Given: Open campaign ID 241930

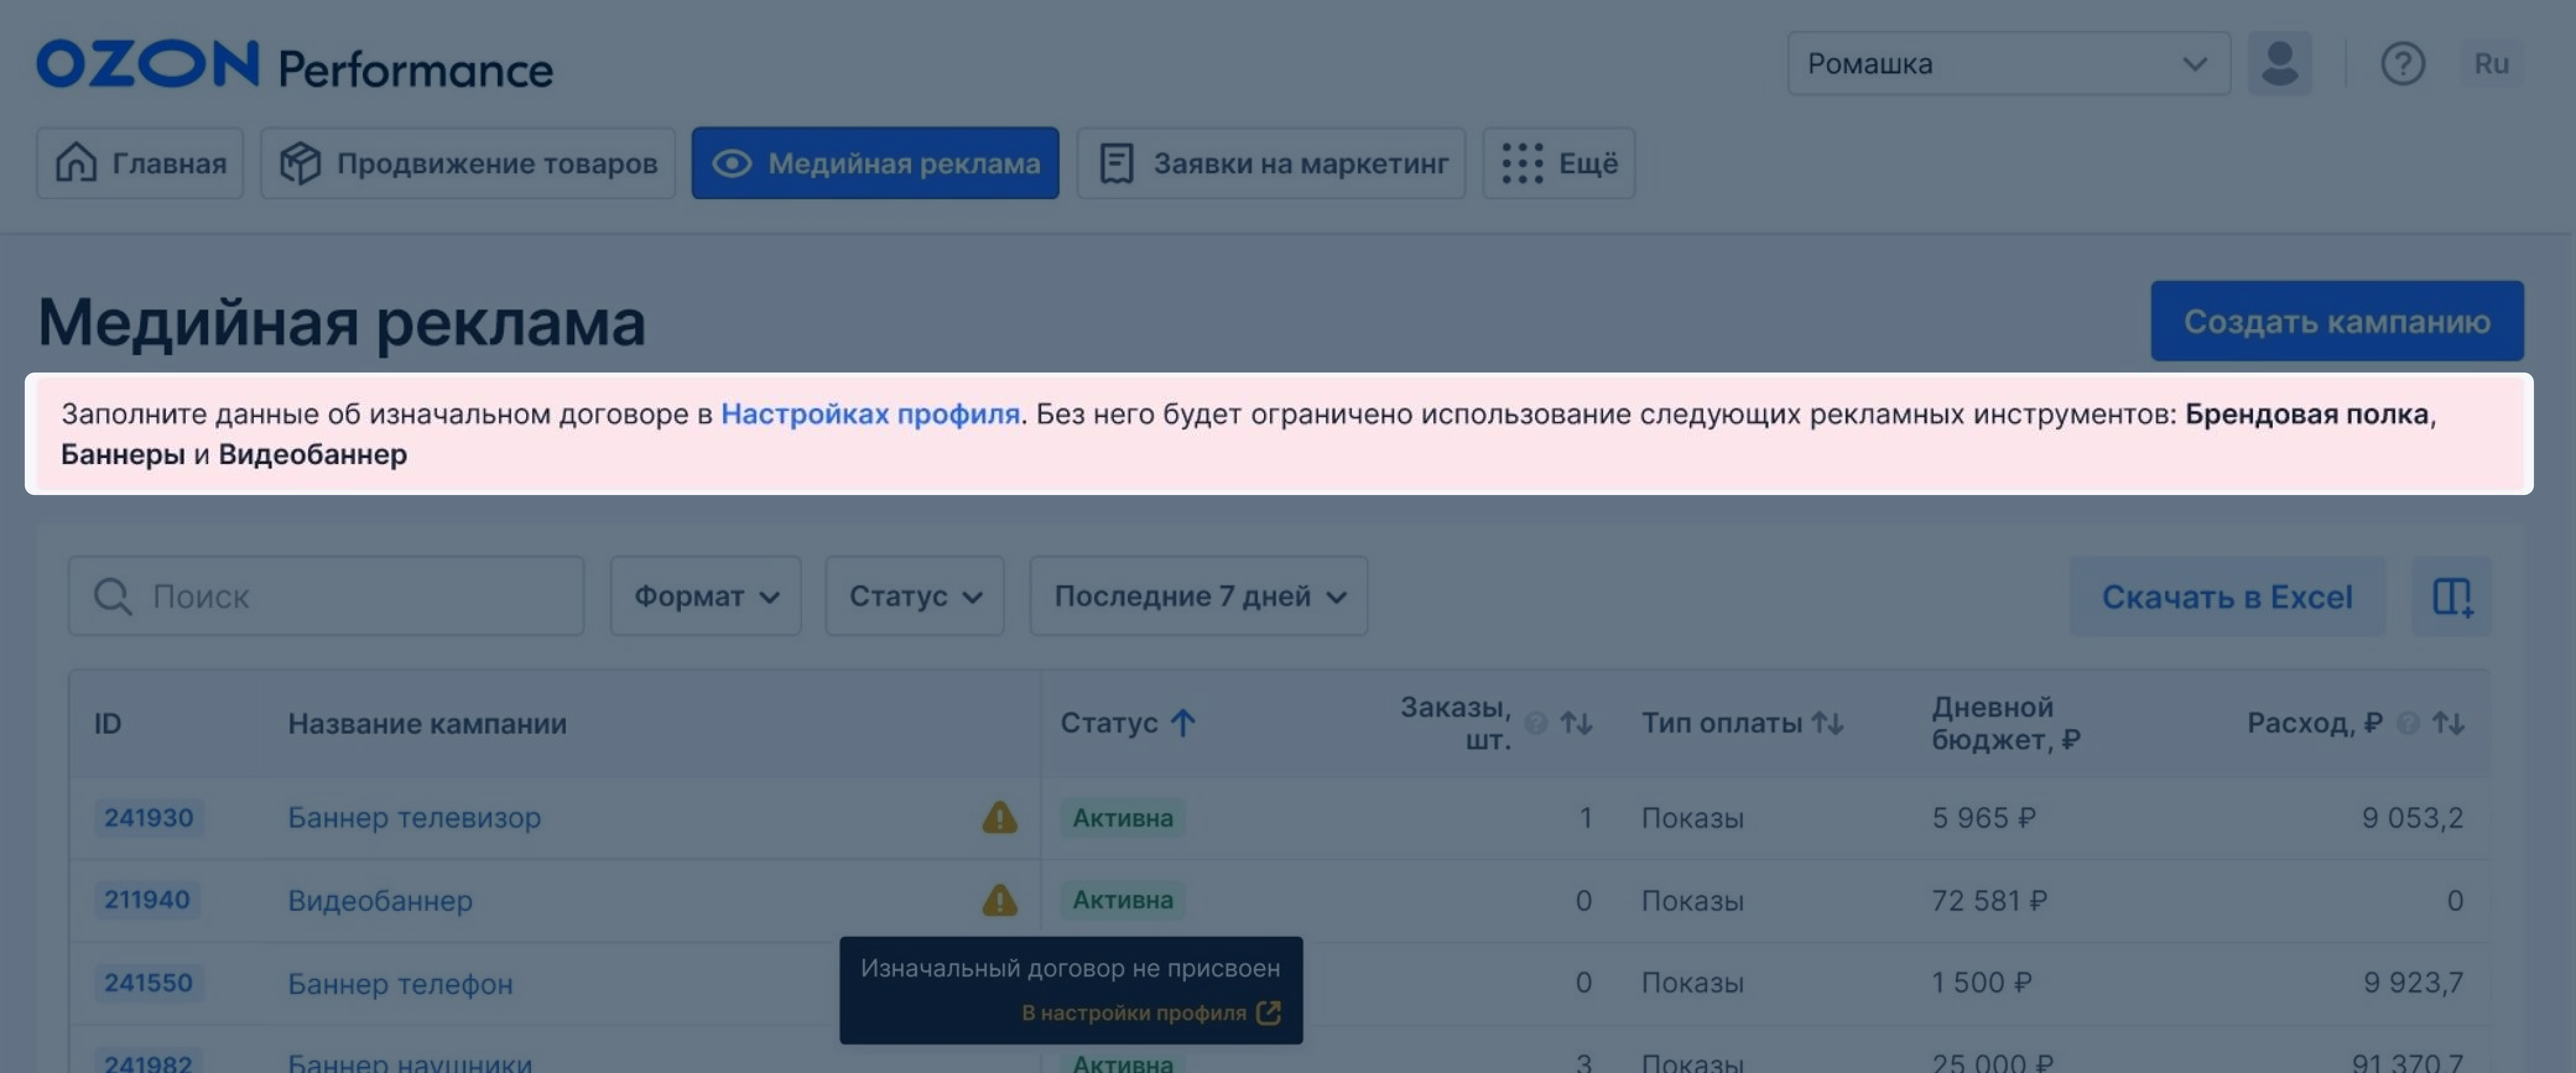Looking at the screenshot, I should [149, 818].
